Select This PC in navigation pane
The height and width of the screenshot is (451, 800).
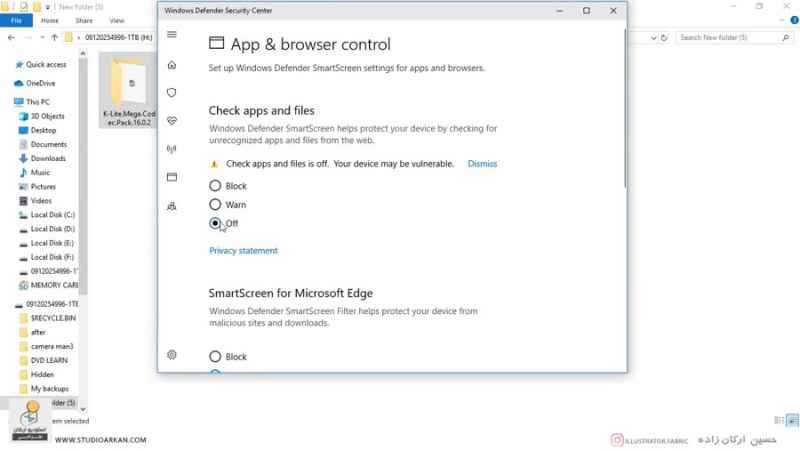32,102
